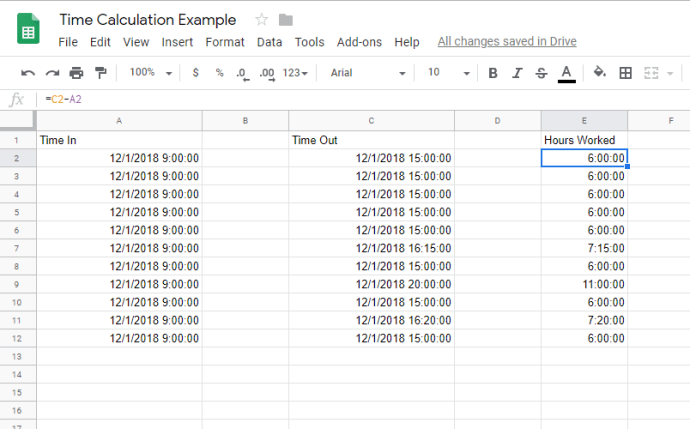Expand the Arial font dropdown
Screen dimensions: 690x429
(x=367, y=73)
